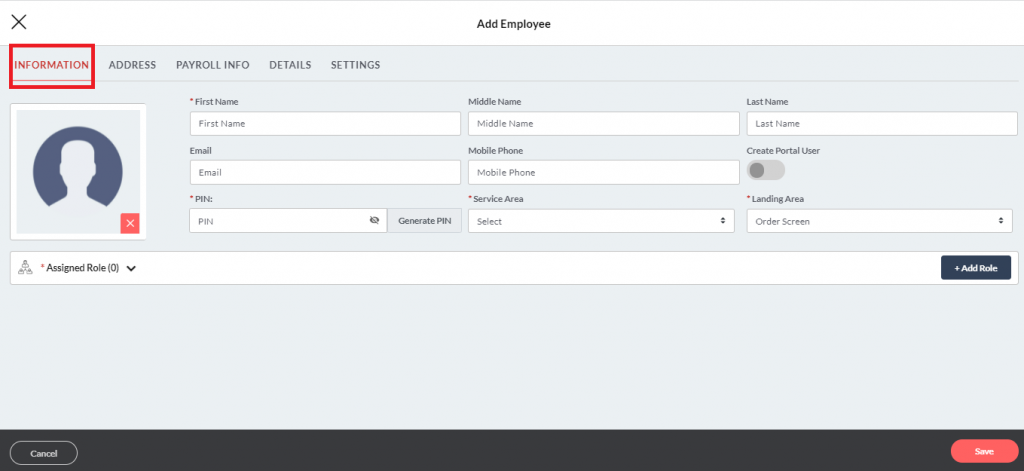
Task: Go to the Details tab
Action: point(290,65)
